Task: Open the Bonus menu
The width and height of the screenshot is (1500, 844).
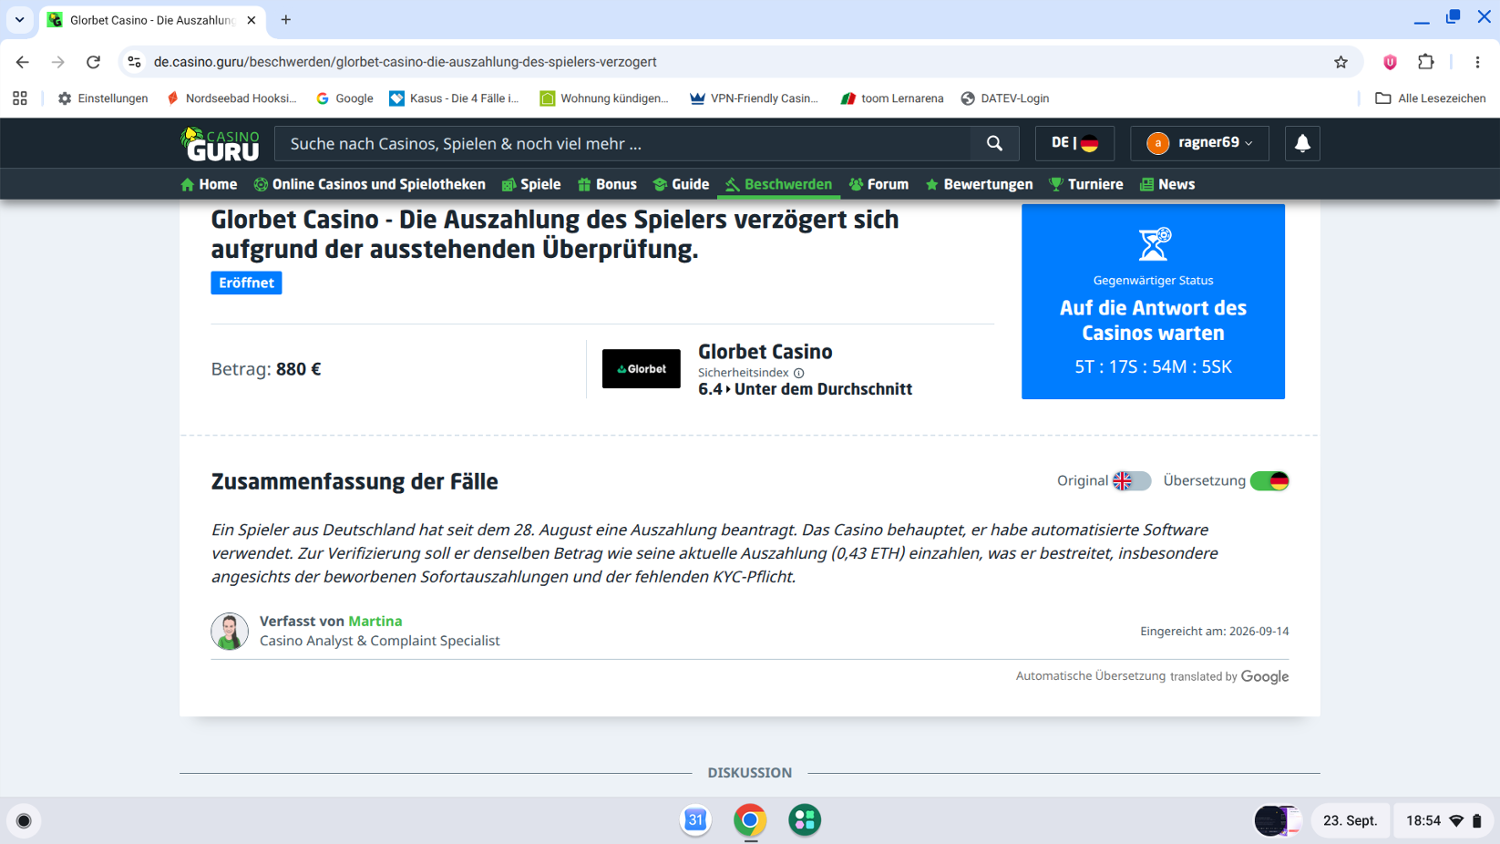Action: 607,184
